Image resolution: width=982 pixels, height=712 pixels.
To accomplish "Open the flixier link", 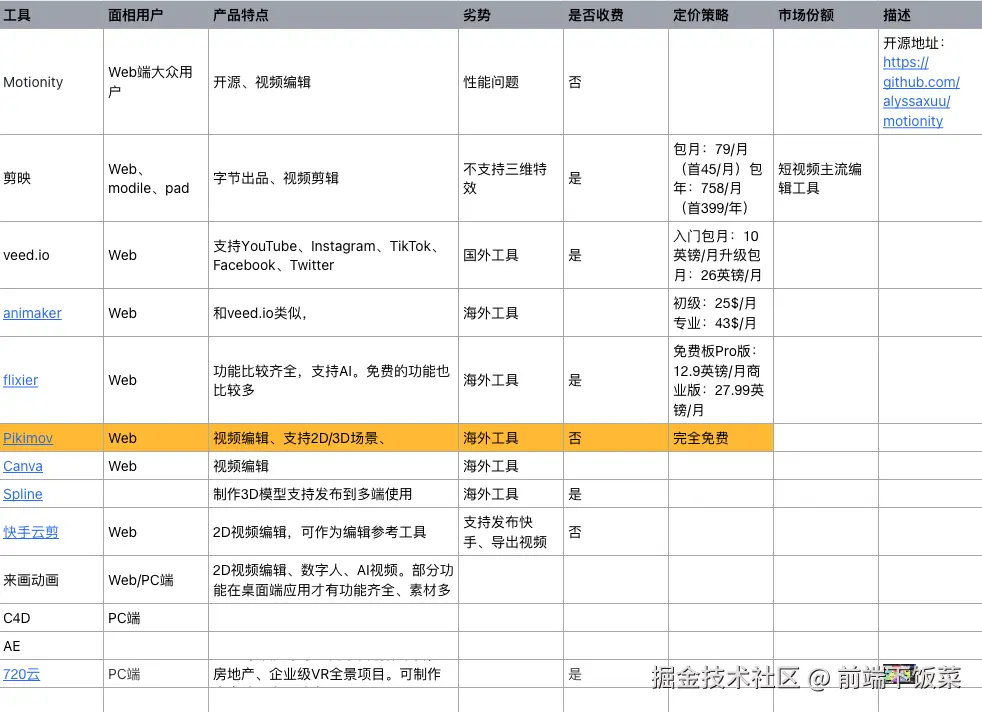I will pos(21,380).
